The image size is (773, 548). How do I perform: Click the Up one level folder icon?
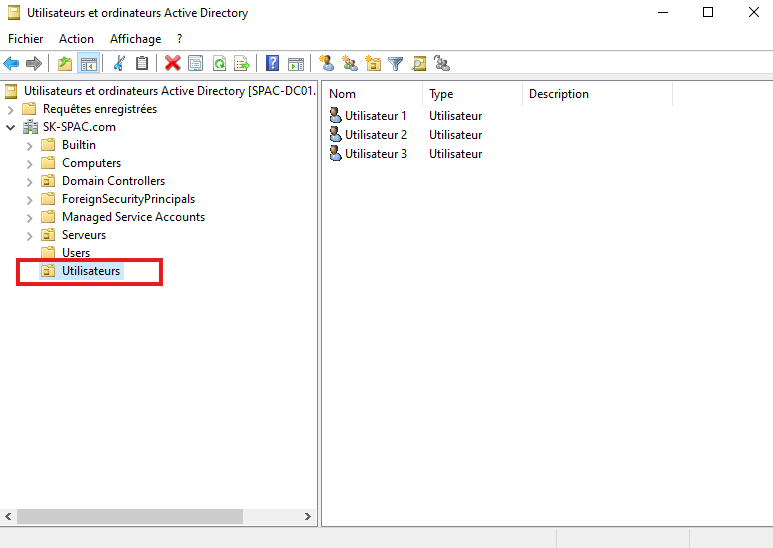click(65, 63)
